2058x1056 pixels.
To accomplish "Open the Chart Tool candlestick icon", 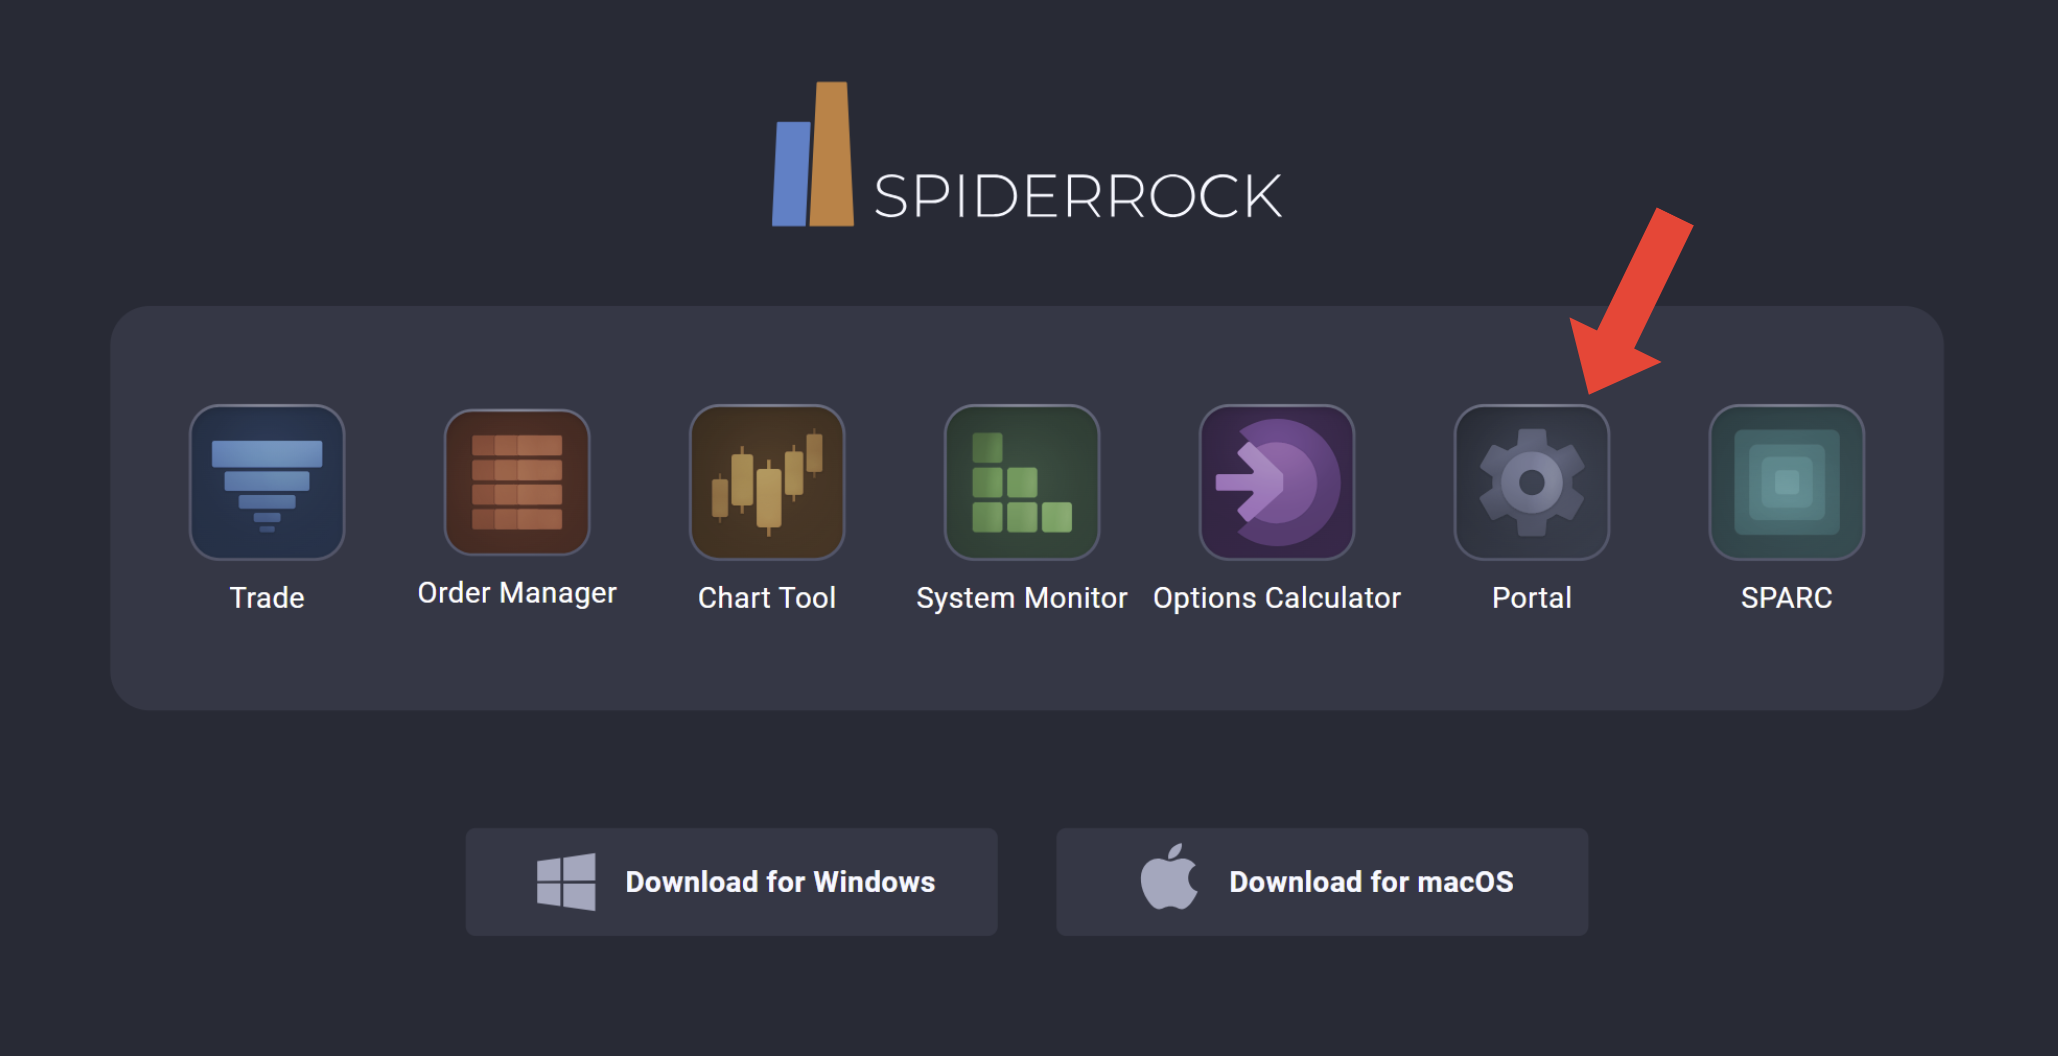I will [x=767, y=483].
